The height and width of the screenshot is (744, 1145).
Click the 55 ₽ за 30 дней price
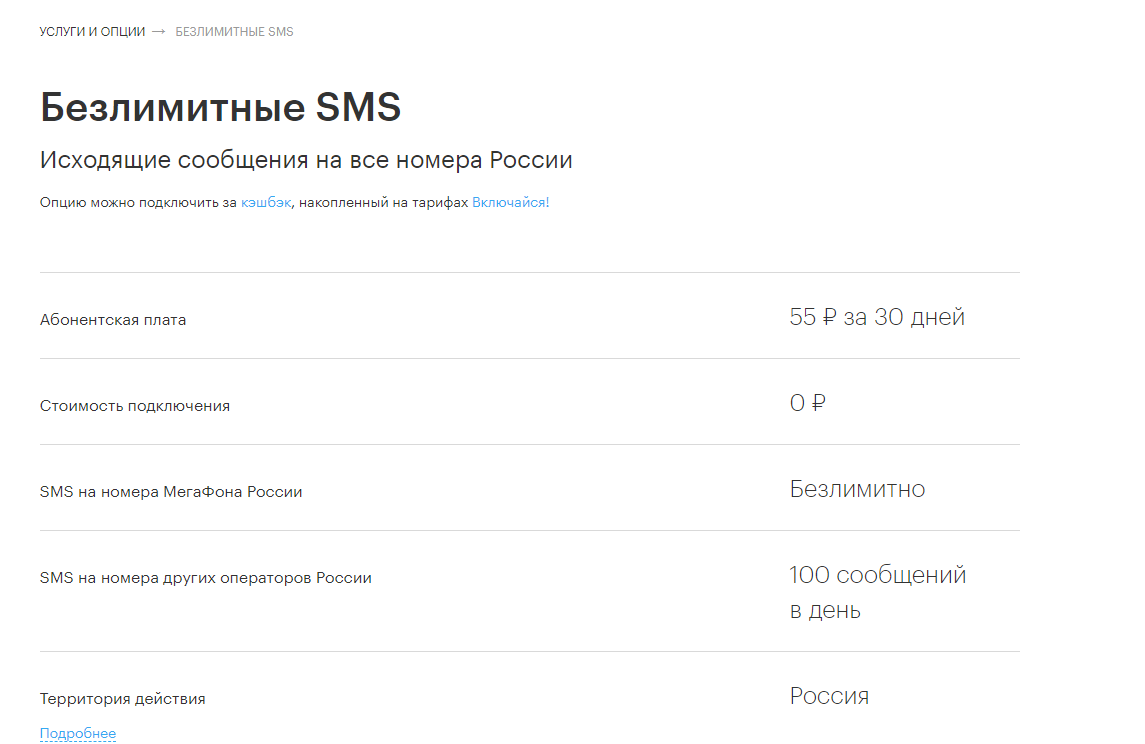click(x=877, y=317)
